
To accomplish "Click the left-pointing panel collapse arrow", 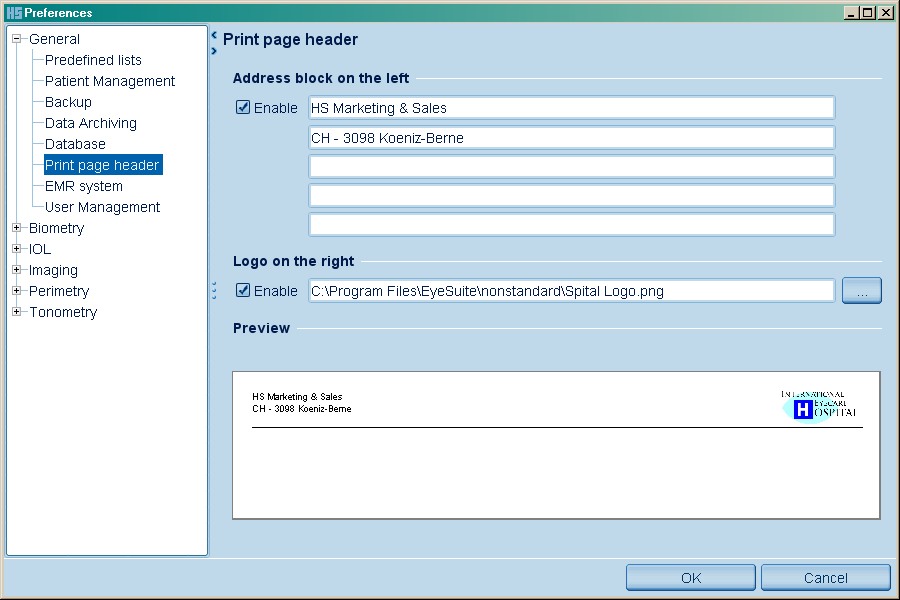I will (214, 35).
